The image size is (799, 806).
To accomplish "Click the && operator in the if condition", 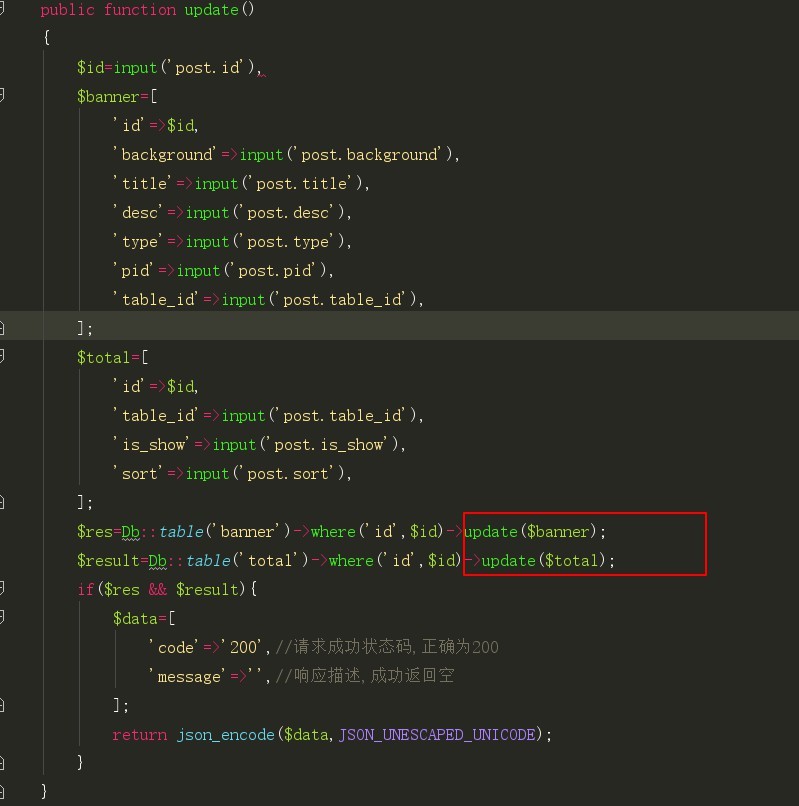I will 158,590.
